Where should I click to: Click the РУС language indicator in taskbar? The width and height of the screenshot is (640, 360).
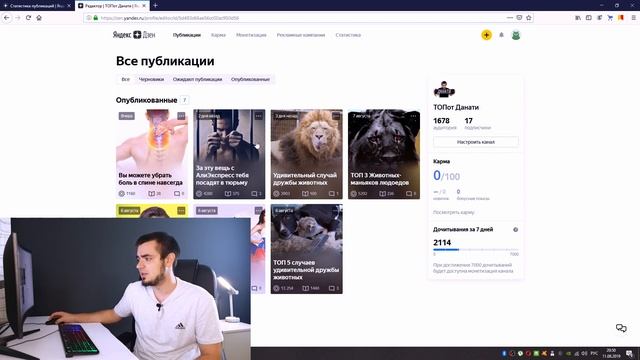pos(594,353)
